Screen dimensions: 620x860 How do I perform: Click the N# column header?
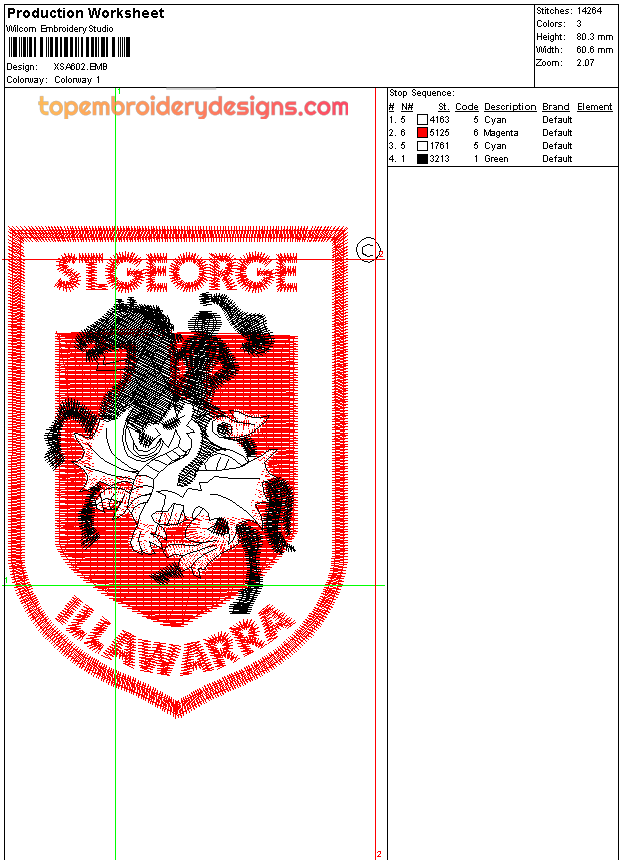tap(407, 107)
